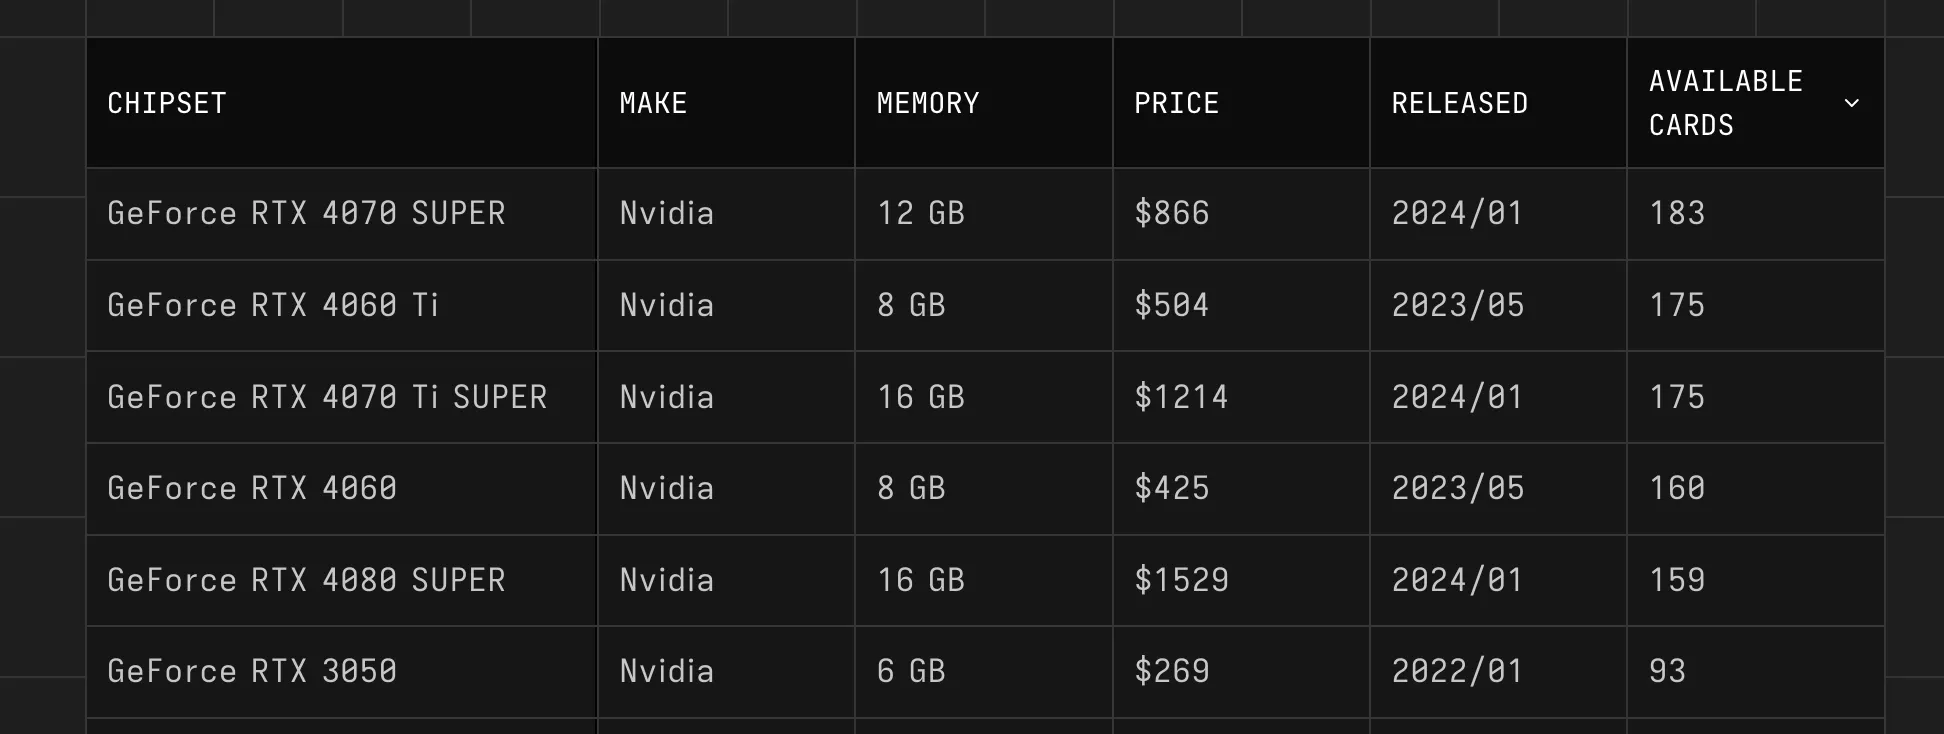Click the 183 available cards value
The width and height of the screenshot is (1944, 734).
[x=1677, y=213]
